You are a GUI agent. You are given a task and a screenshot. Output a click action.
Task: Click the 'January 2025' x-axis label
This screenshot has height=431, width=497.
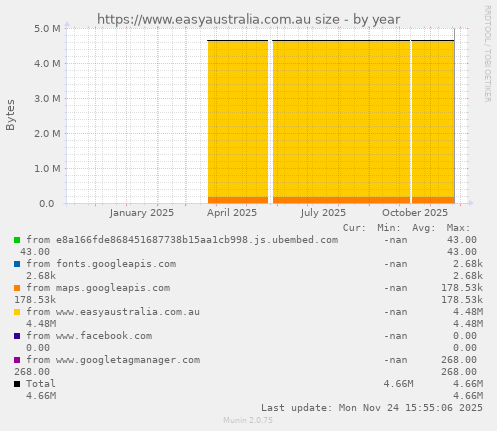(142, 213)
